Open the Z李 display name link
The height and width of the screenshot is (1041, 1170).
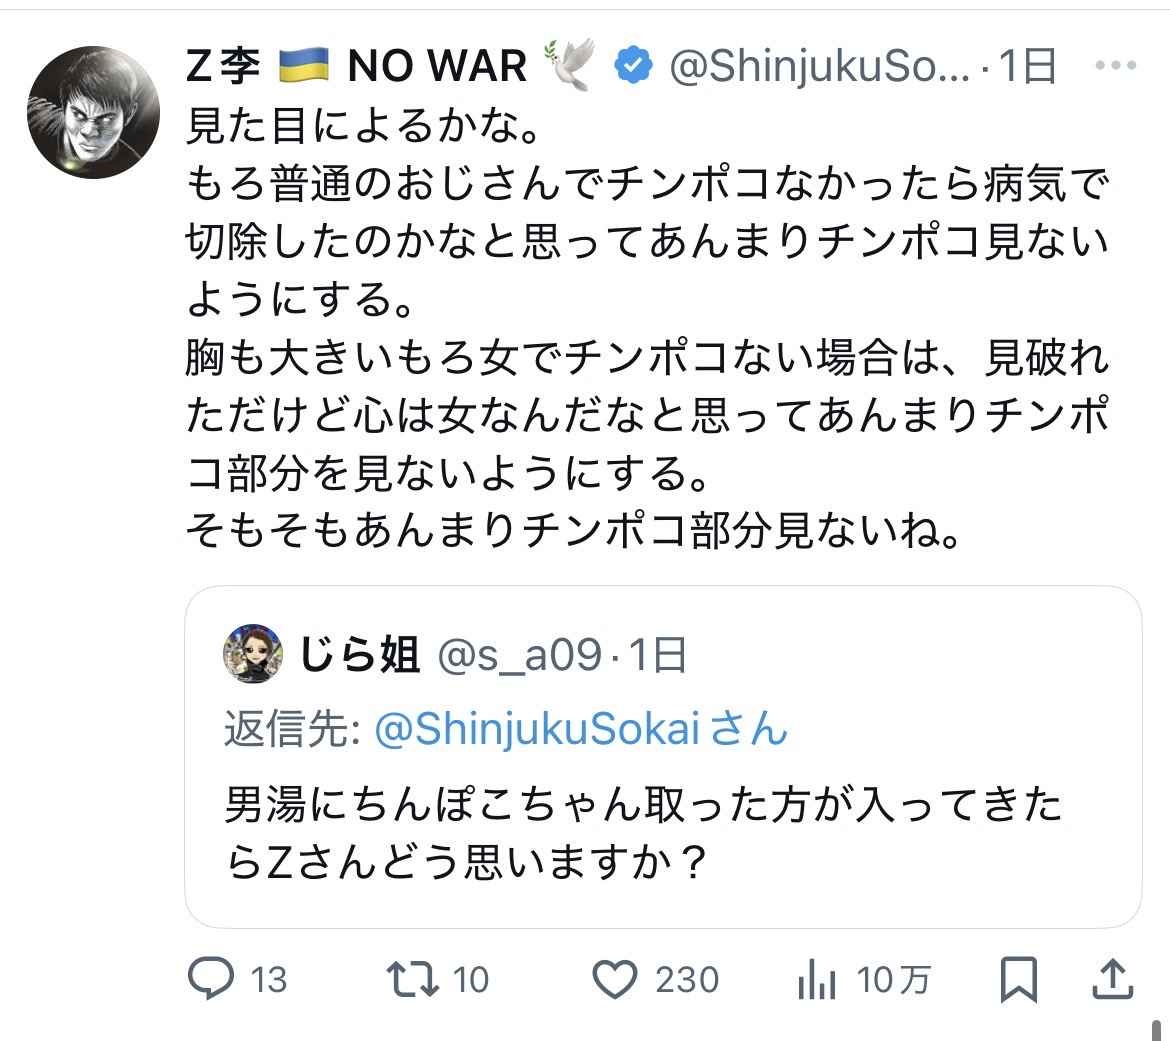click(x=225, y=66)
